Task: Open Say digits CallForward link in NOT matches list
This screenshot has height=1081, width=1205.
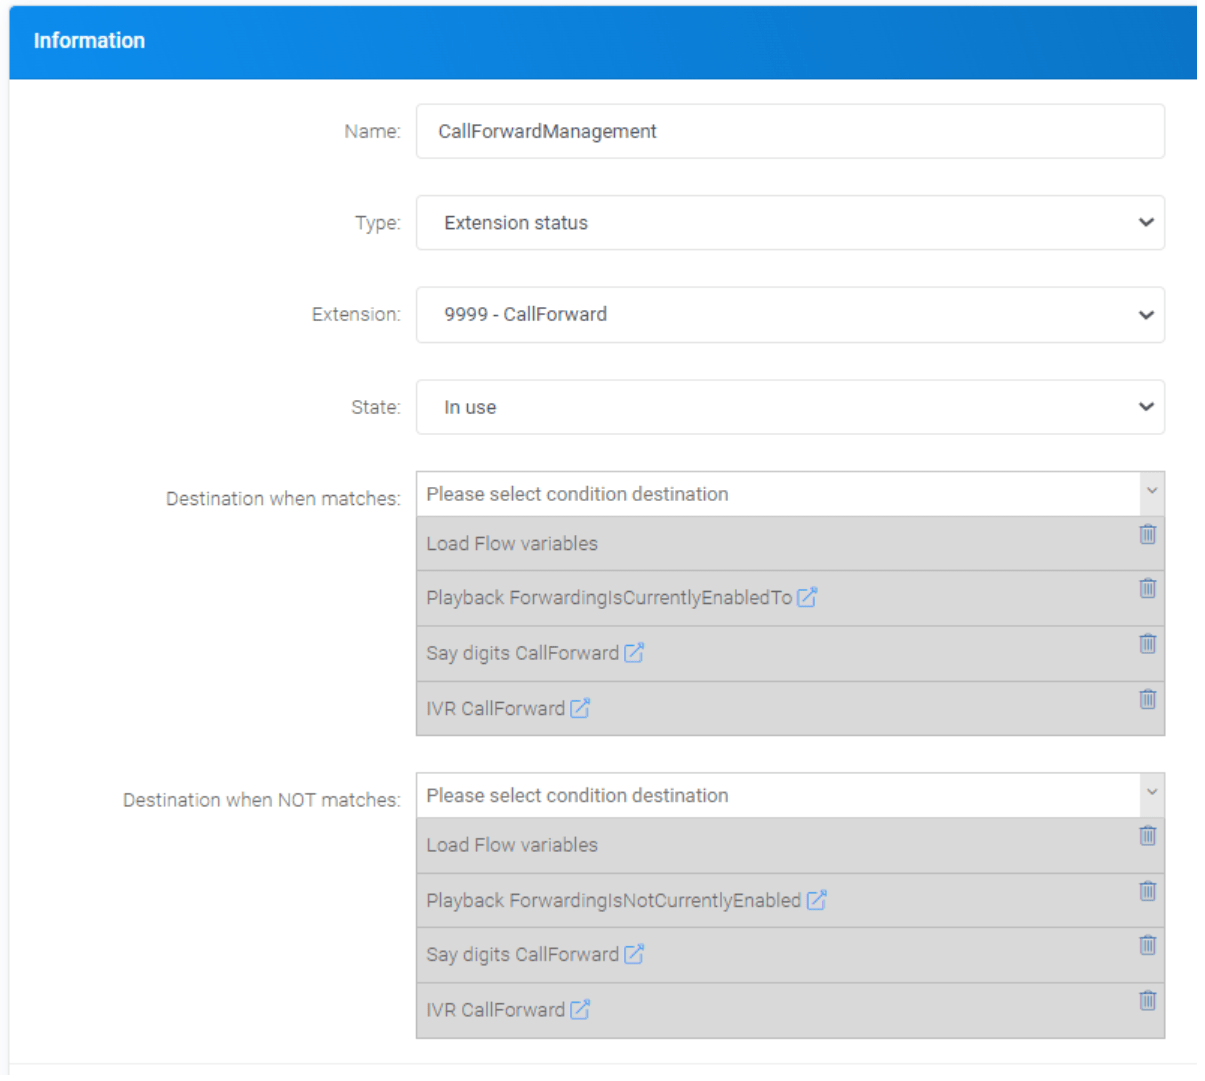Action: click(x=634, y=955)
